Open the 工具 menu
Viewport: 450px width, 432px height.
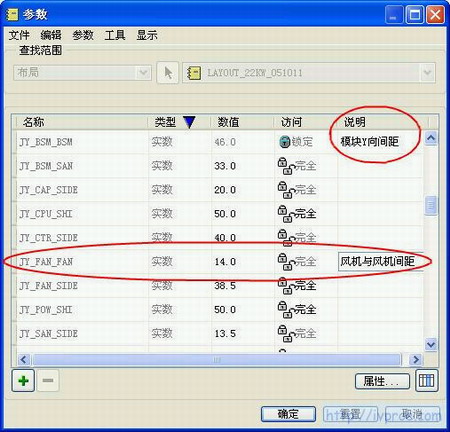[x=115, y=35]
